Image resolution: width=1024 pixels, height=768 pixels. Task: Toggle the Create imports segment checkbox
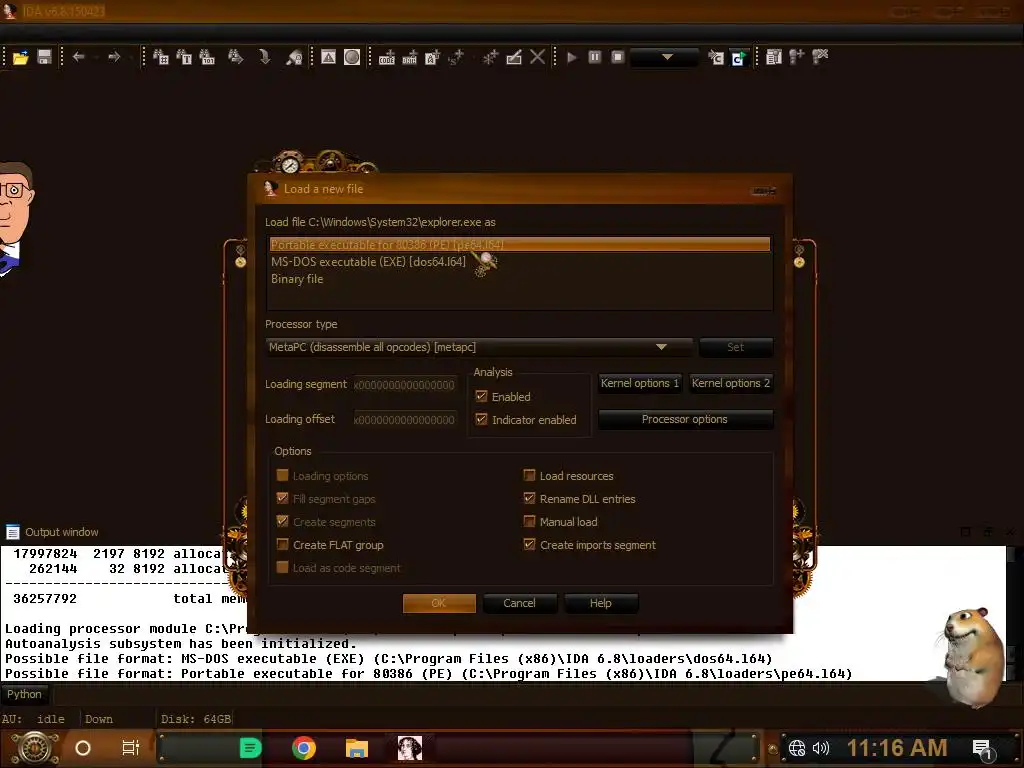pyautogui.click(x=529, y=544)
